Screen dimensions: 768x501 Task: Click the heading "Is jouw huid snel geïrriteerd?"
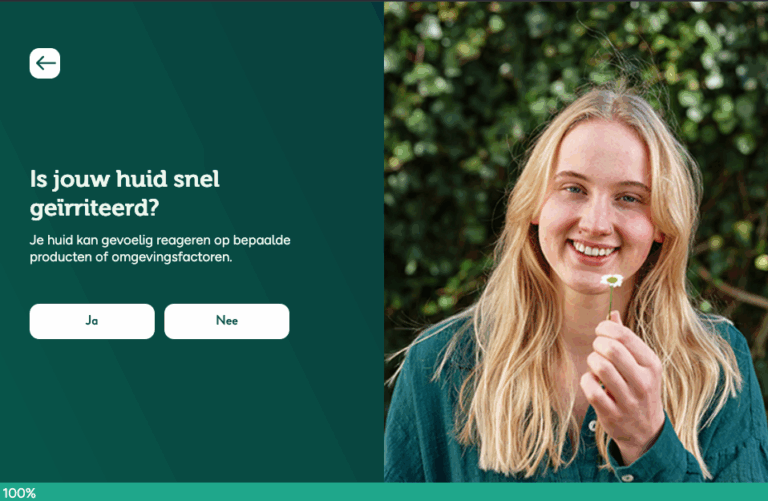click(125, 193)
